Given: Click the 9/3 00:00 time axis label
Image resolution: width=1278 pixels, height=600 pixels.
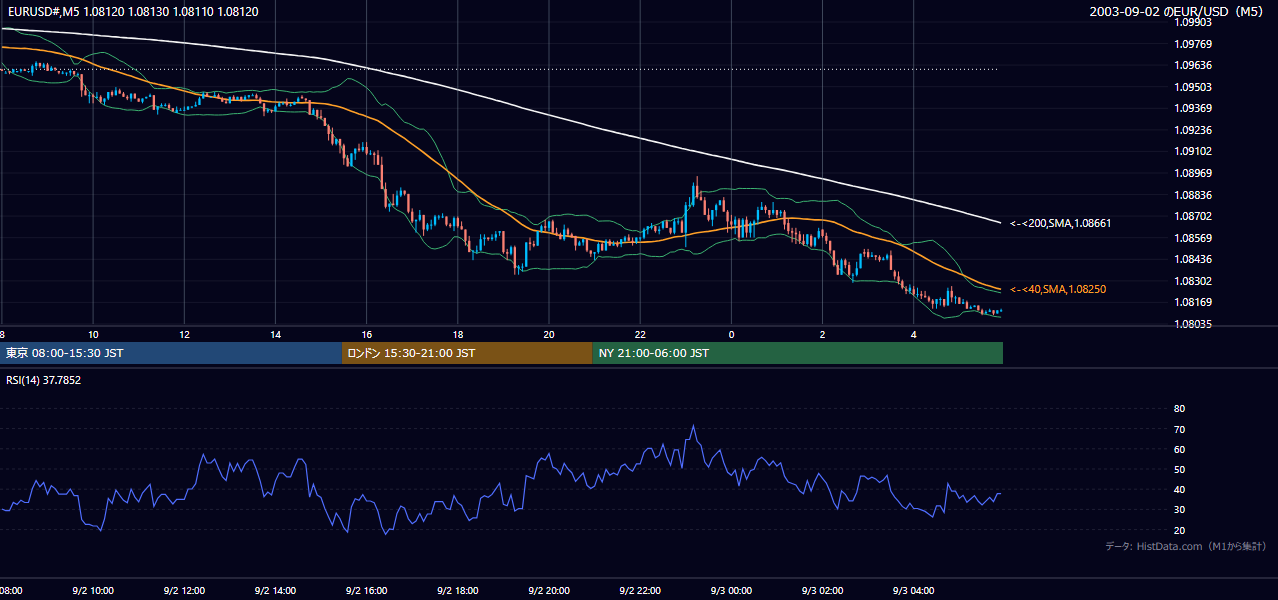Looking at the screenshot, I should 731,591.
